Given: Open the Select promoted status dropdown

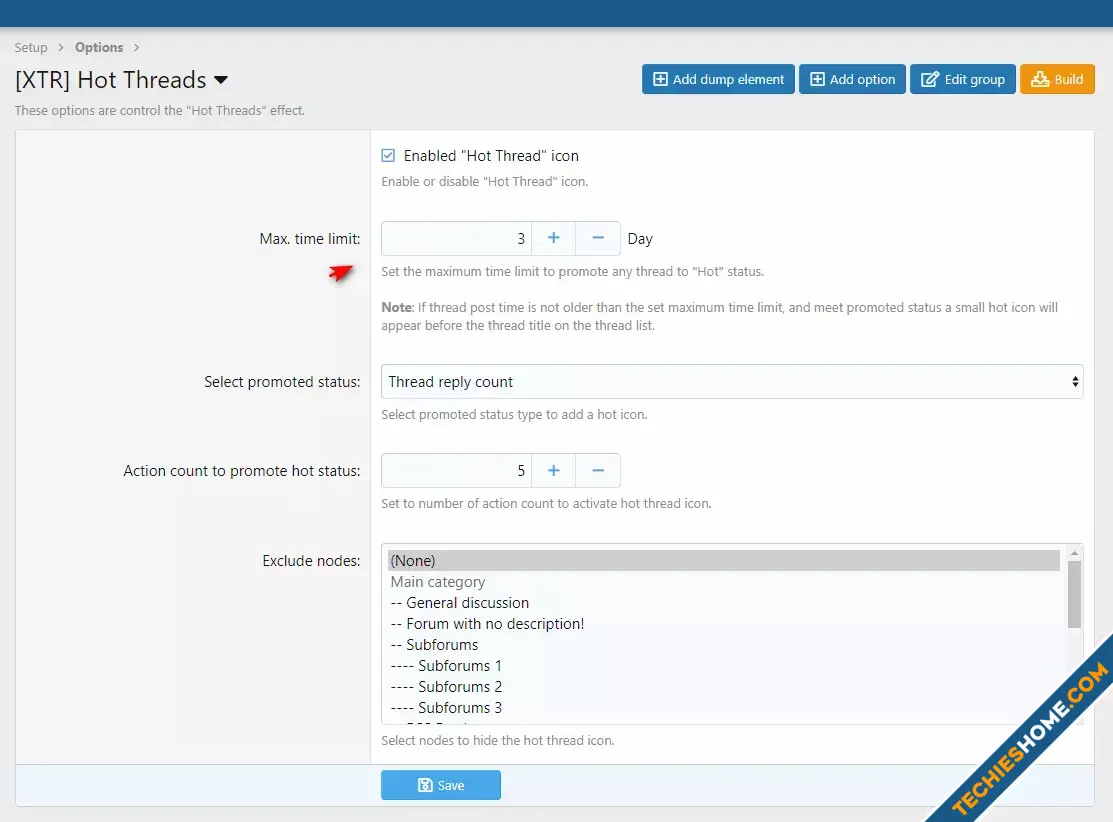Looking at the screenshot, I should [x=731, y=381].
